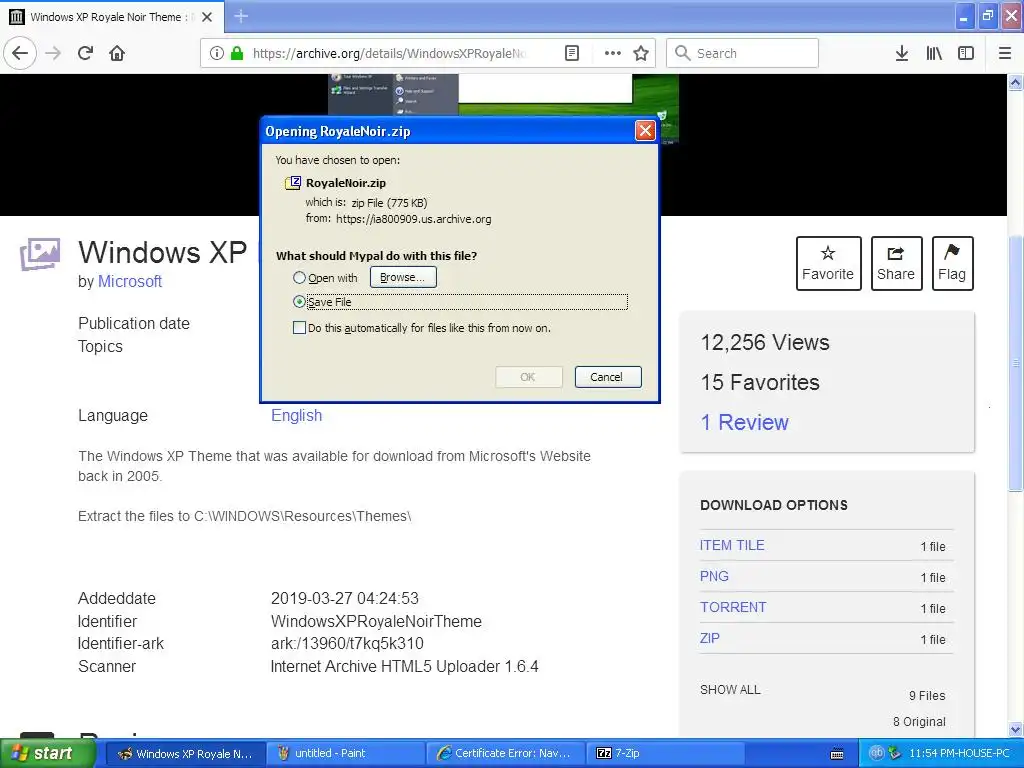
Task: Open the Windows Start button
Action: [47, 753]
